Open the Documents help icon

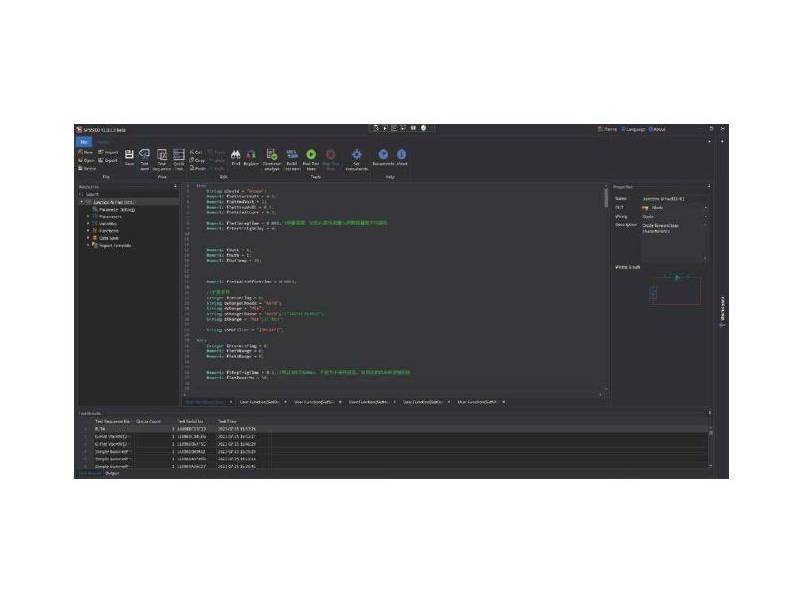coord(383,154)
